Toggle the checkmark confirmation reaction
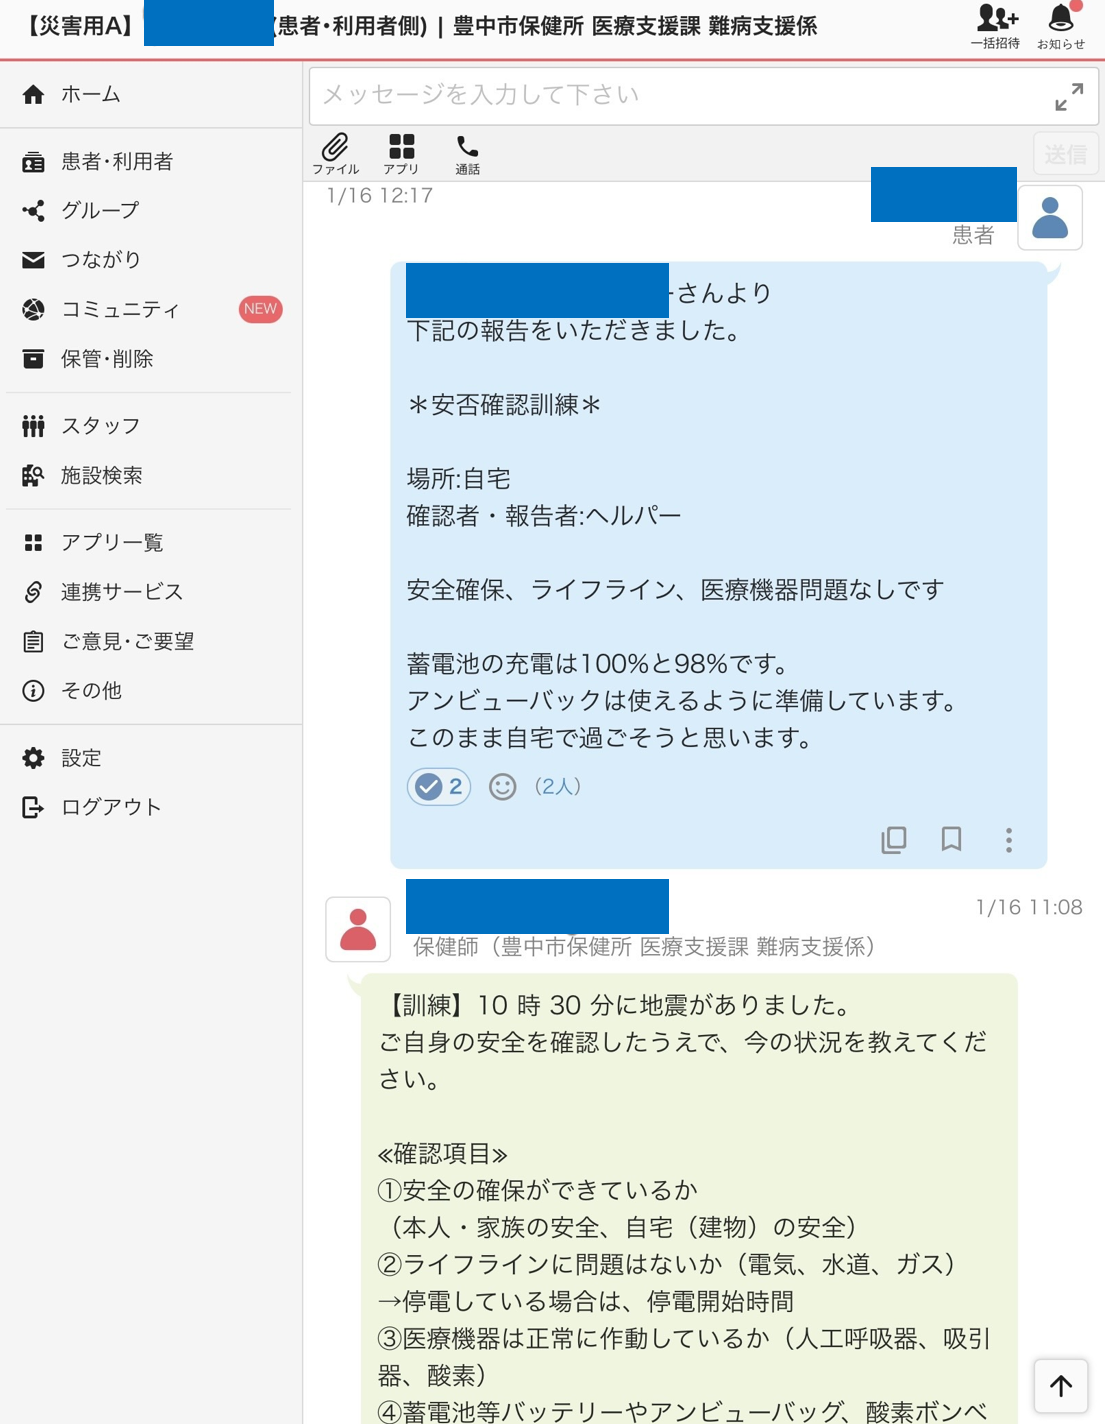 [x=439, y=787]
